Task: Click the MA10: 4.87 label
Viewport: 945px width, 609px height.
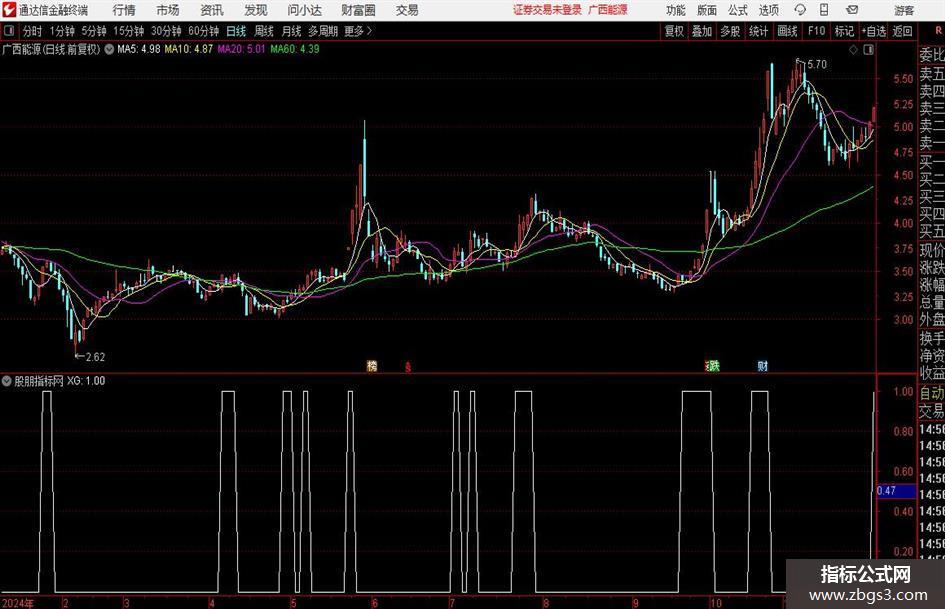Action: (x=189, y=49)
